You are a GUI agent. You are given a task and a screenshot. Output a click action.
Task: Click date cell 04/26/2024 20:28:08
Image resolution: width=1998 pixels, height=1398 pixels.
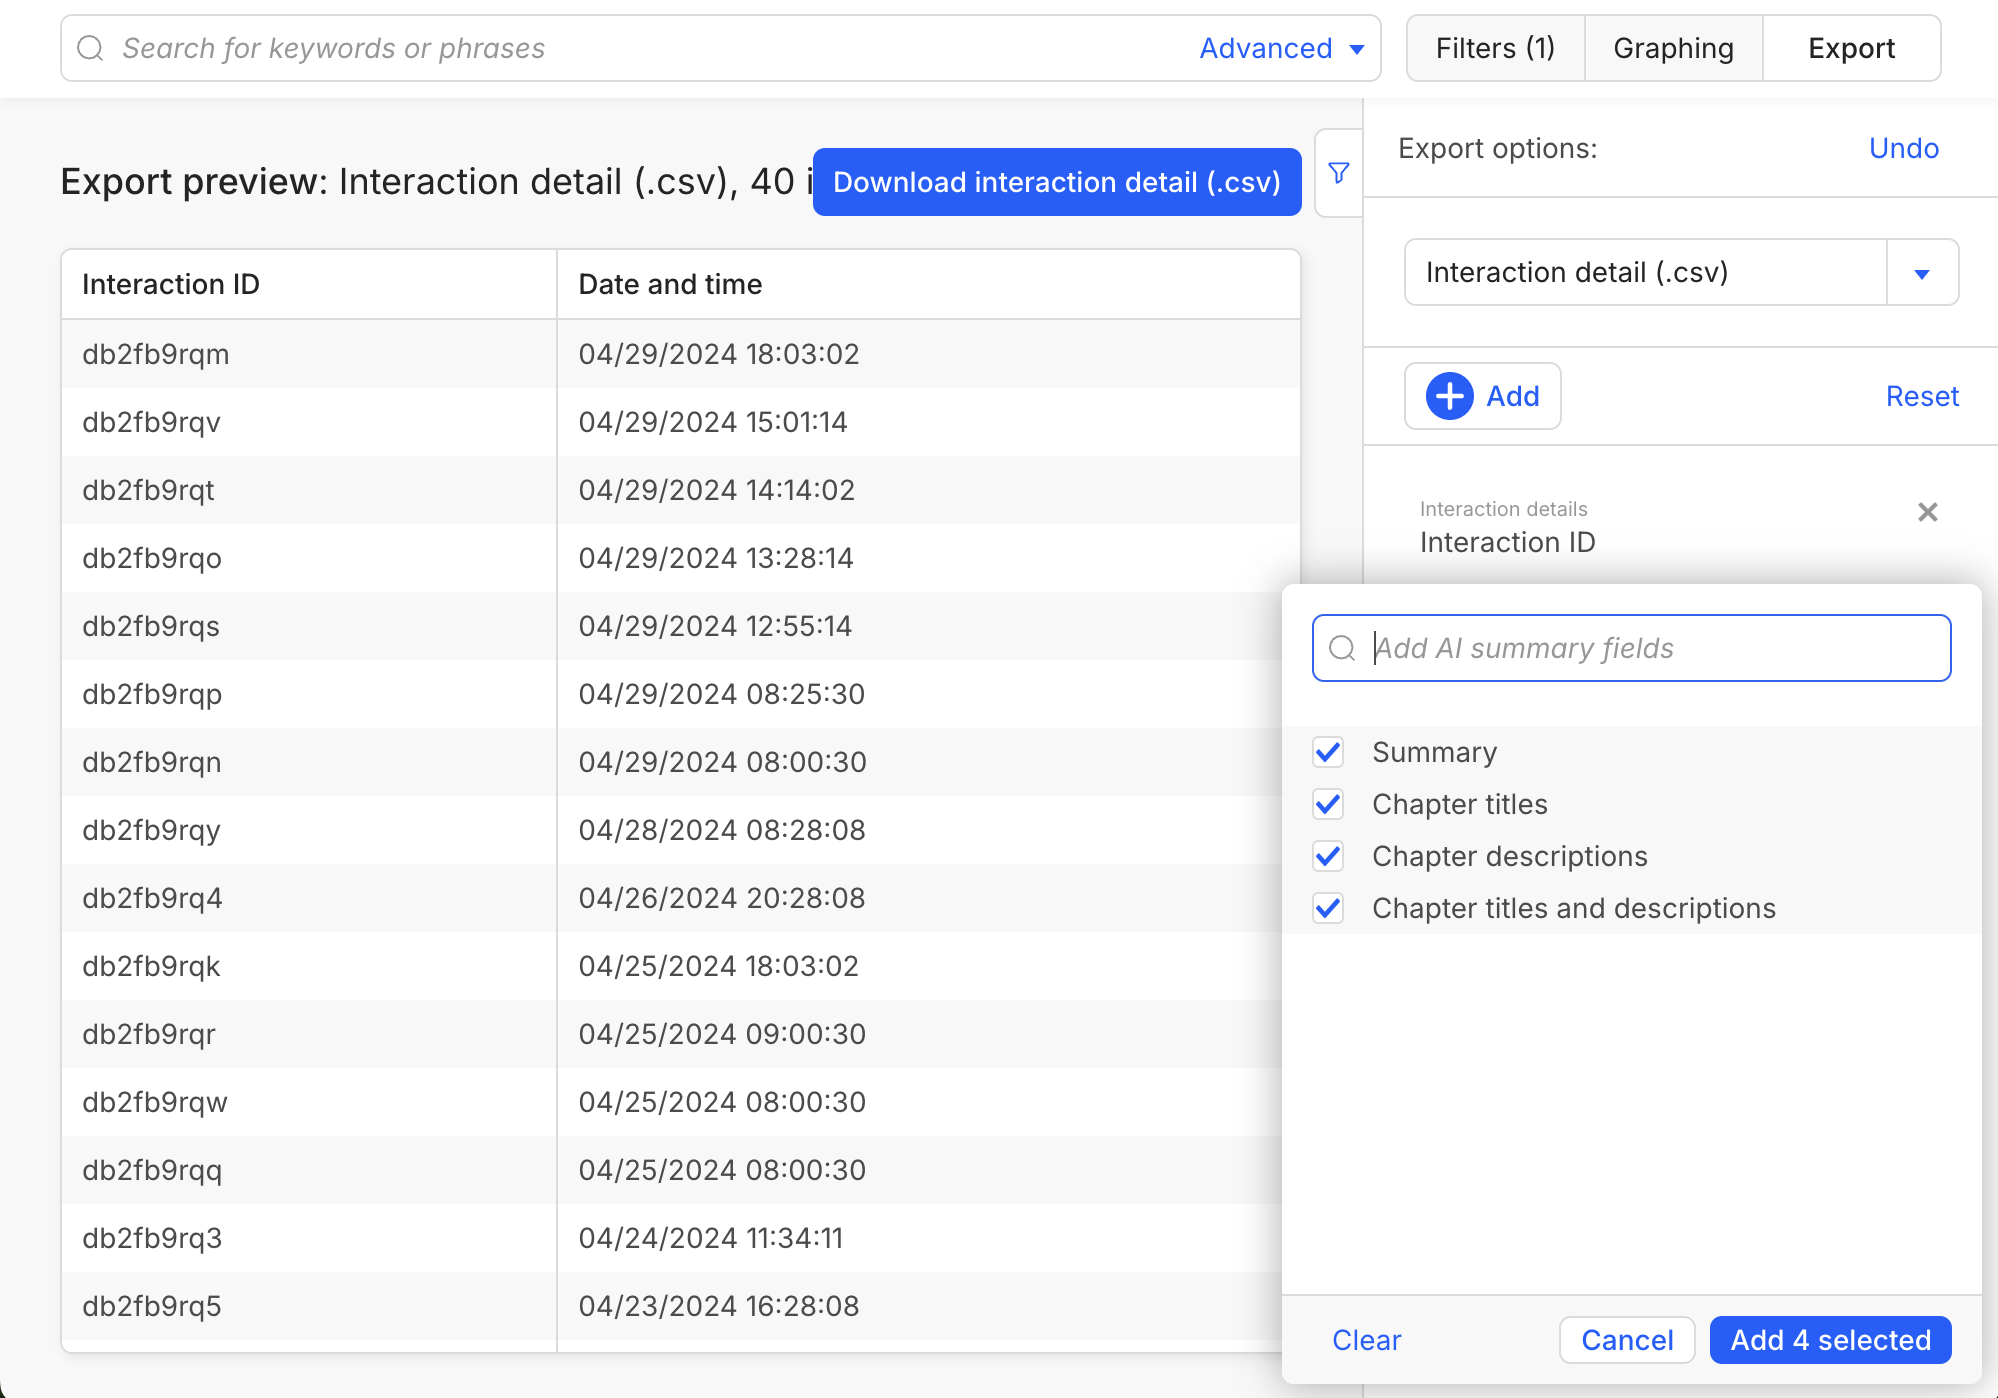(x=722, y=898)
